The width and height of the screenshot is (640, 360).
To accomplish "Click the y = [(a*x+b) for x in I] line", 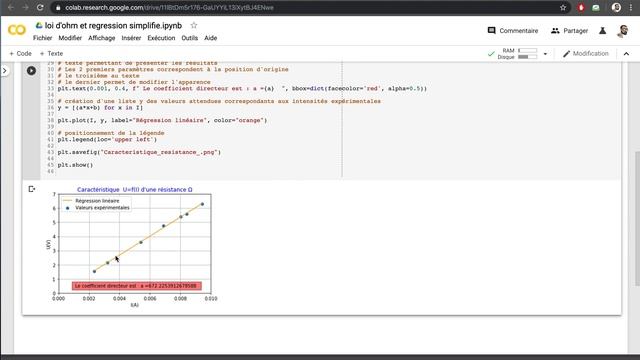I will 100,108.
